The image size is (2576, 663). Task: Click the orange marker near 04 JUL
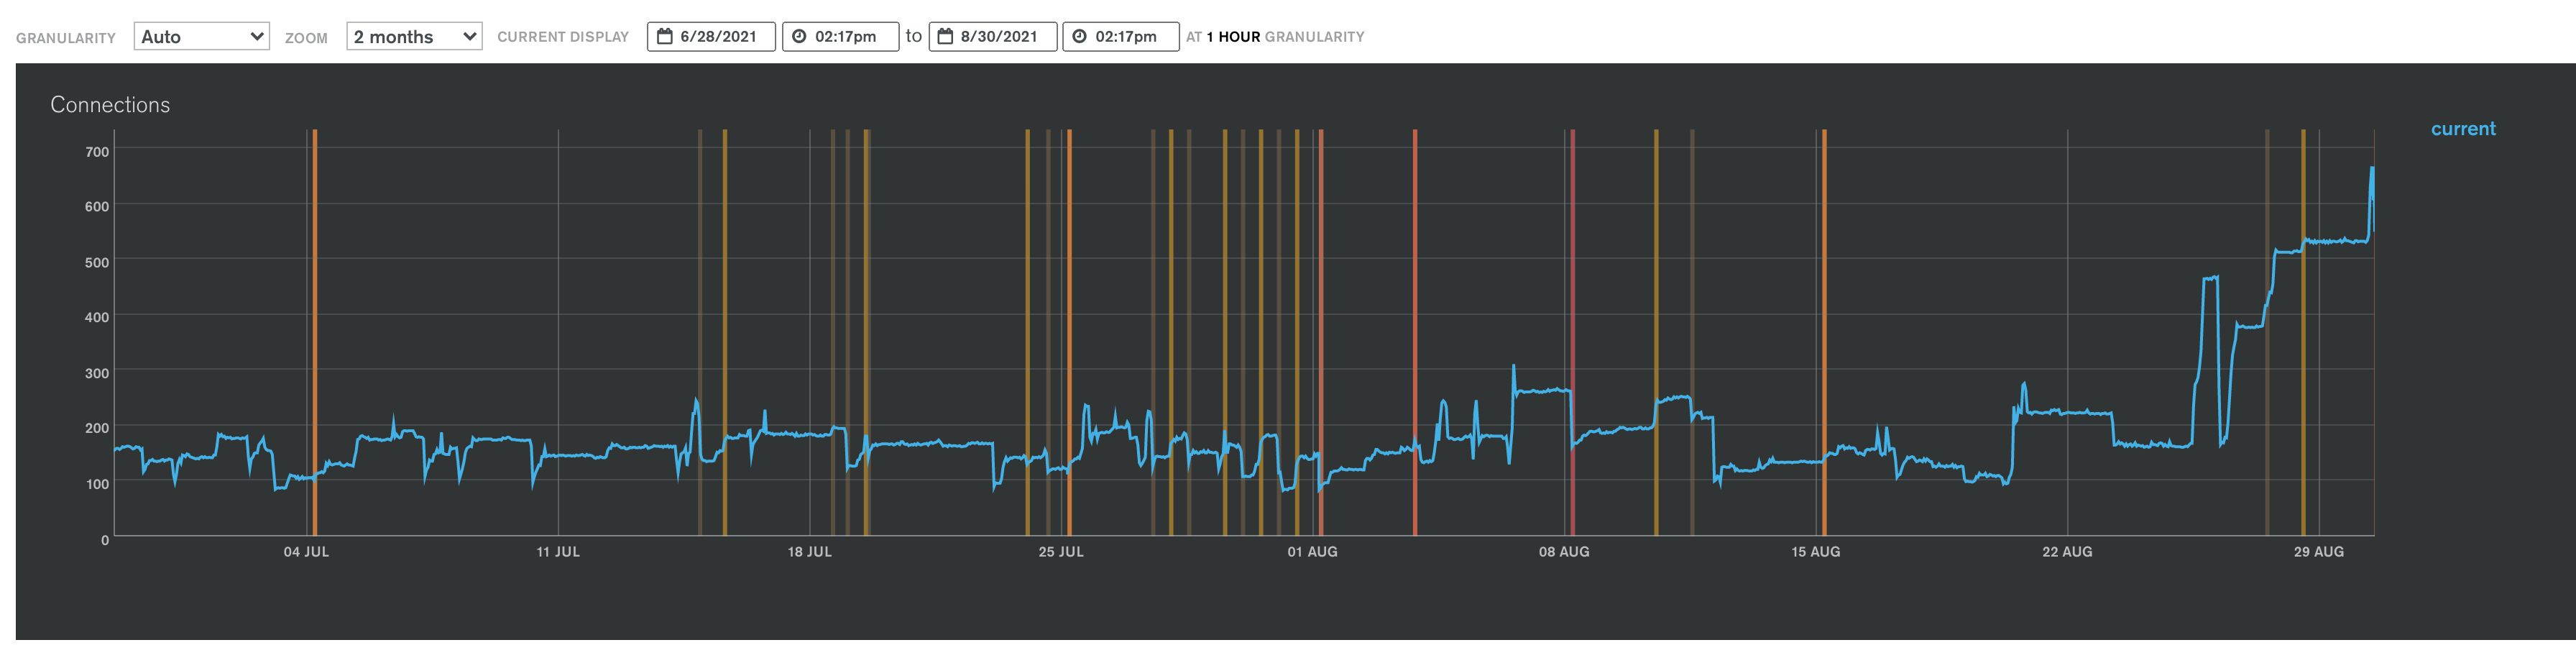click(x=315, y=332)
